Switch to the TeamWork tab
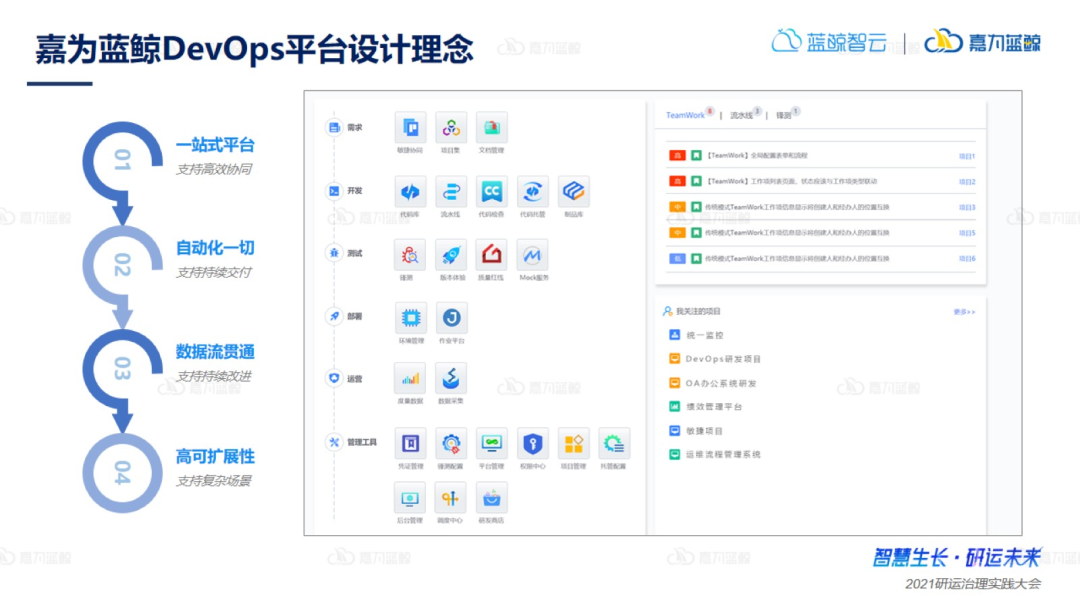The width and height of the screenshot is (1080, 608). tap(685, 115)
